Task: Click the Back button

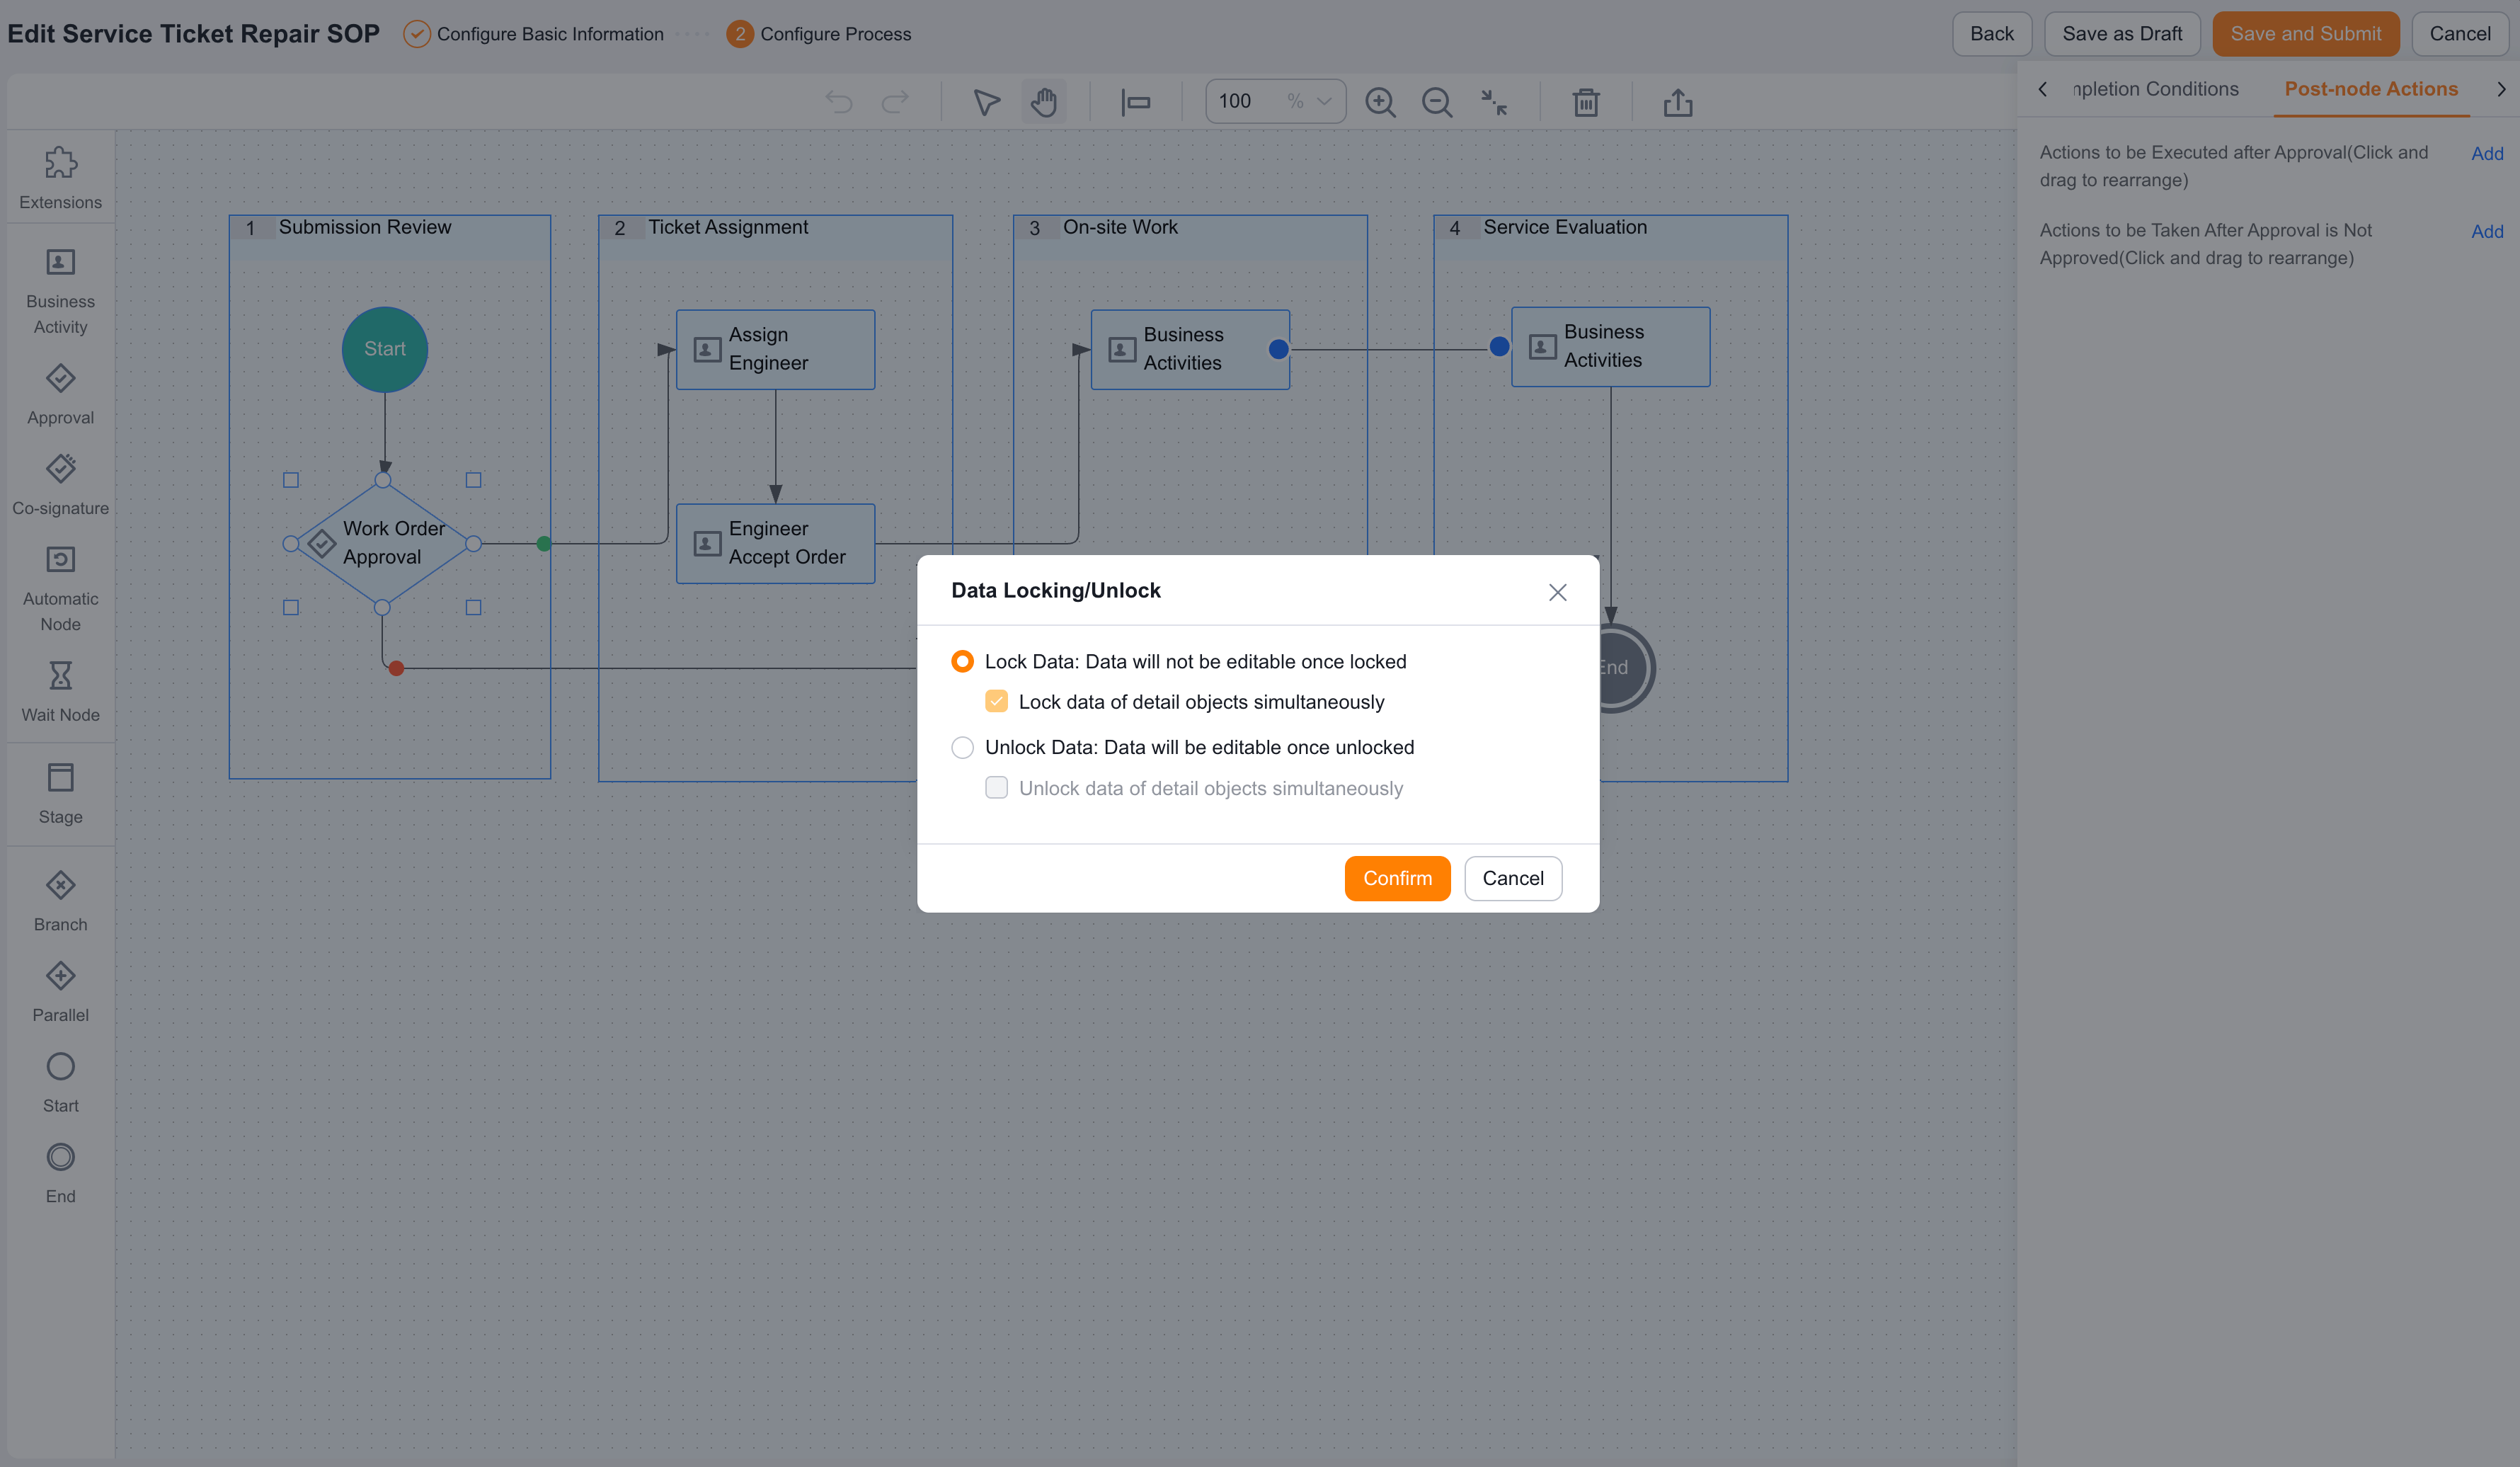Action: point(1991,34)
